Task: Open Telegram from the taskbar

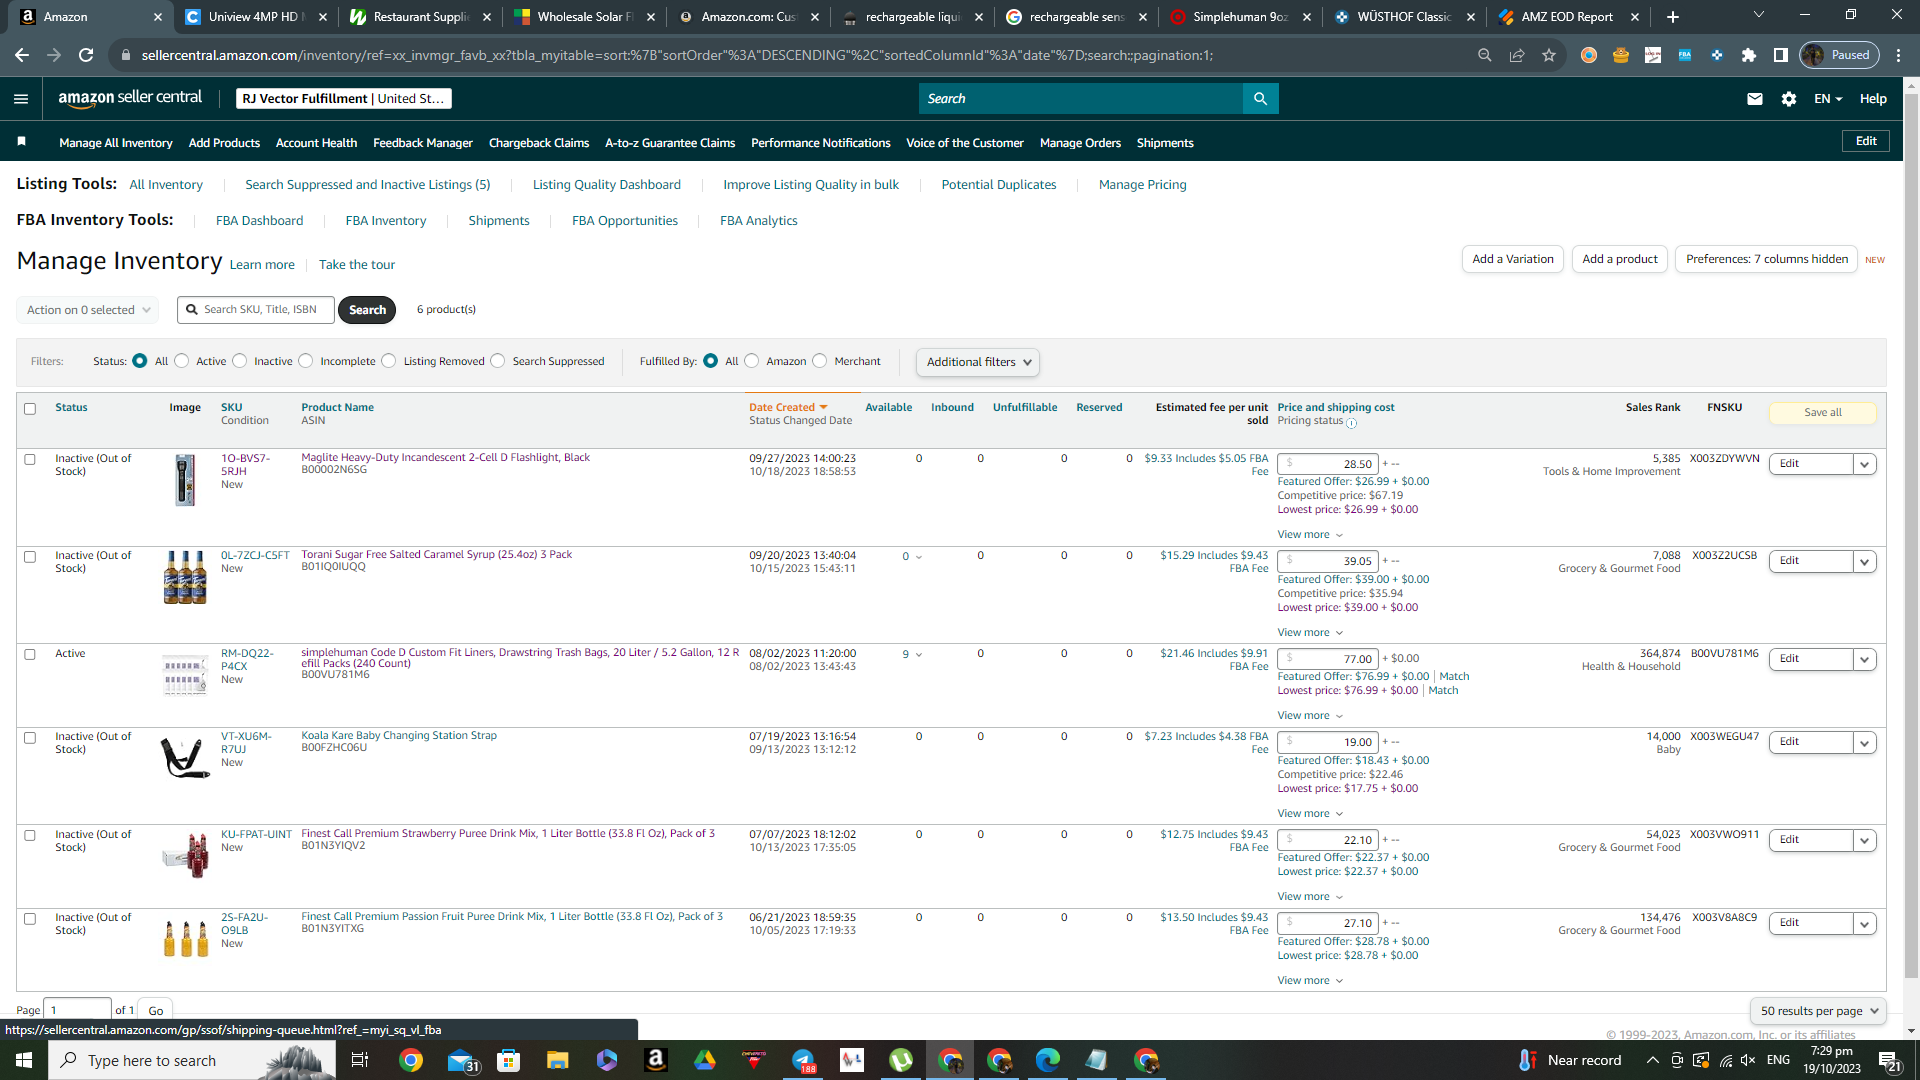Action: (x=803, y=1060)
